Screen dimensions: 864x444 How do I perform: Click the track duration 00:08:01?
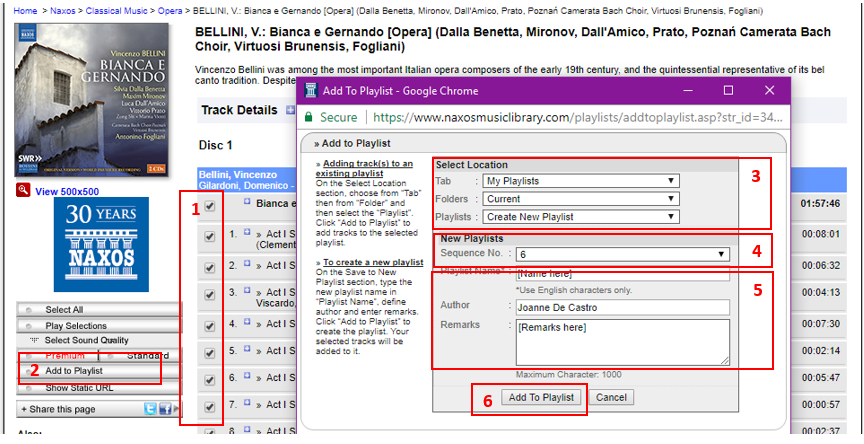coord(821,234)
